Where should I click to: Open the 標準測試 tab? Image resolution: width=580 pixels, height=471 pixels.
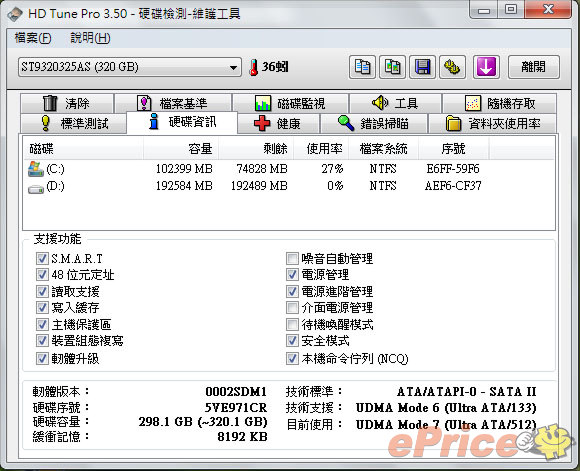74,123
